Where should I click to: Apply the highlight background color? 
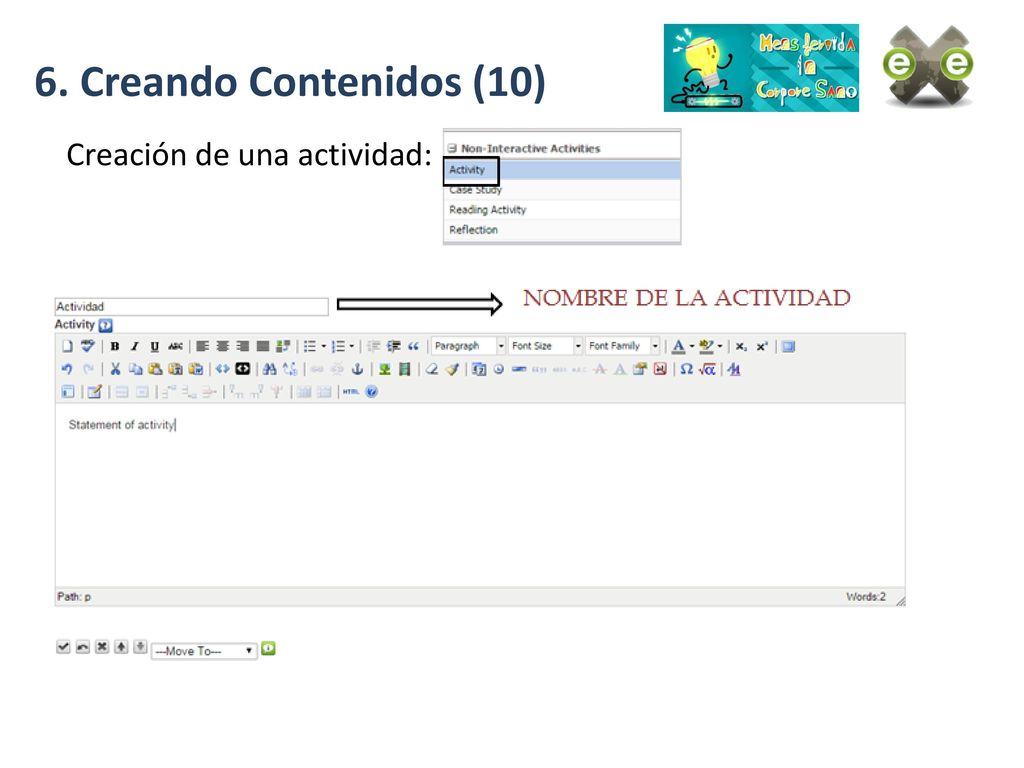[x=706, y=347]
